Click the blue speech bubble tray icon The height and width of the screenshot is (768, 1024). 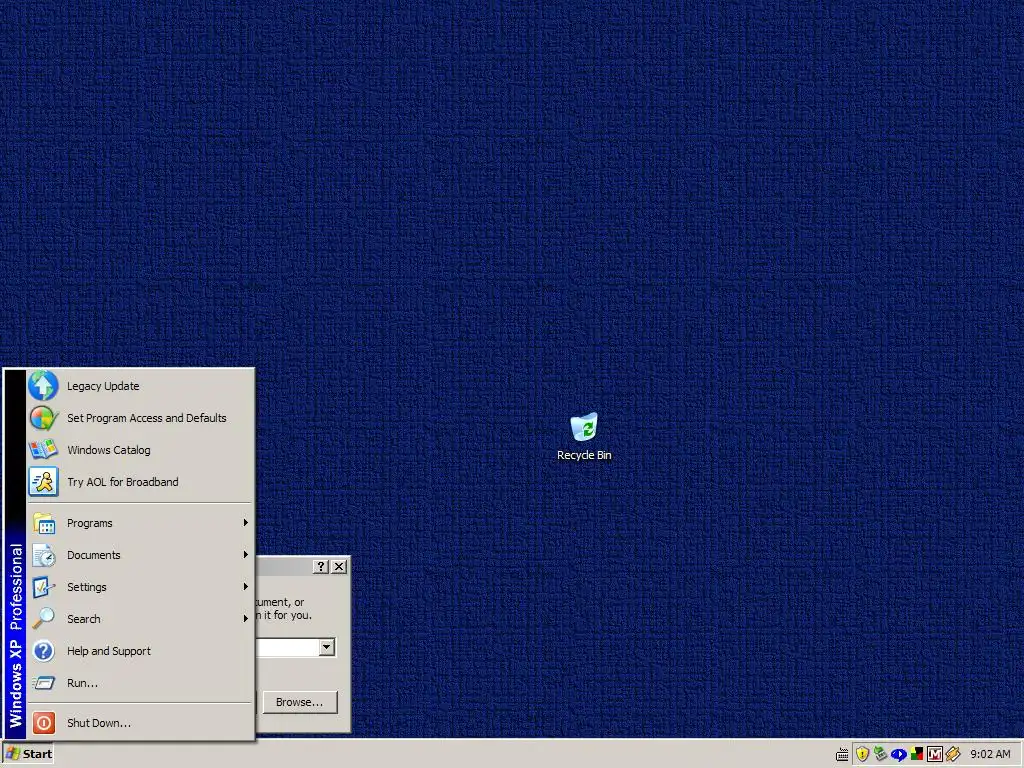pyautogui.click(x=899, y=754)
